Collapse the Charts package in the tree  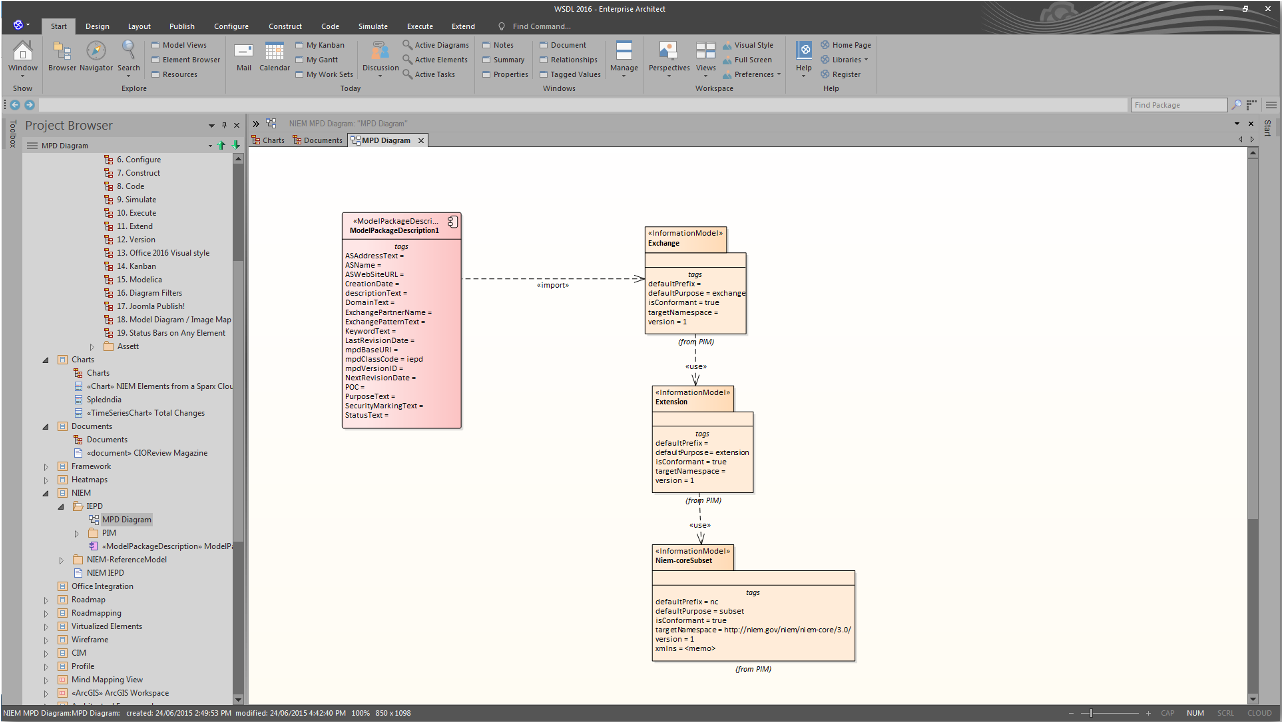coord(45,359)
